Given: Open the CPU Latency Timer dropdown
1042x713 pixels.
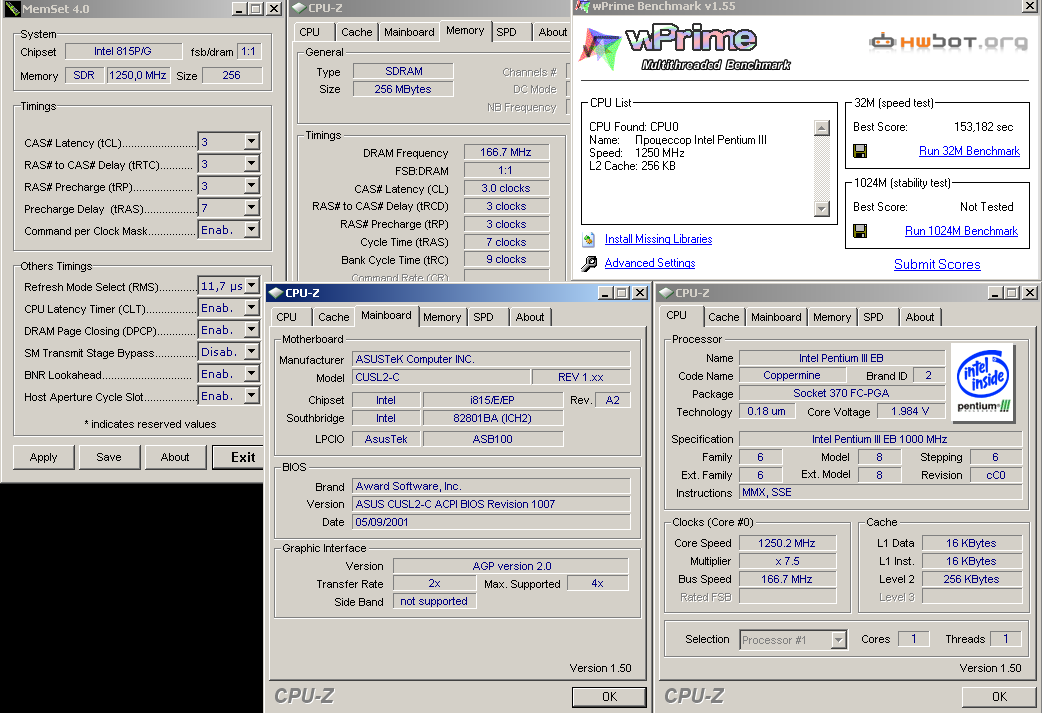Looking at the screenshot, I should (251, 308).
